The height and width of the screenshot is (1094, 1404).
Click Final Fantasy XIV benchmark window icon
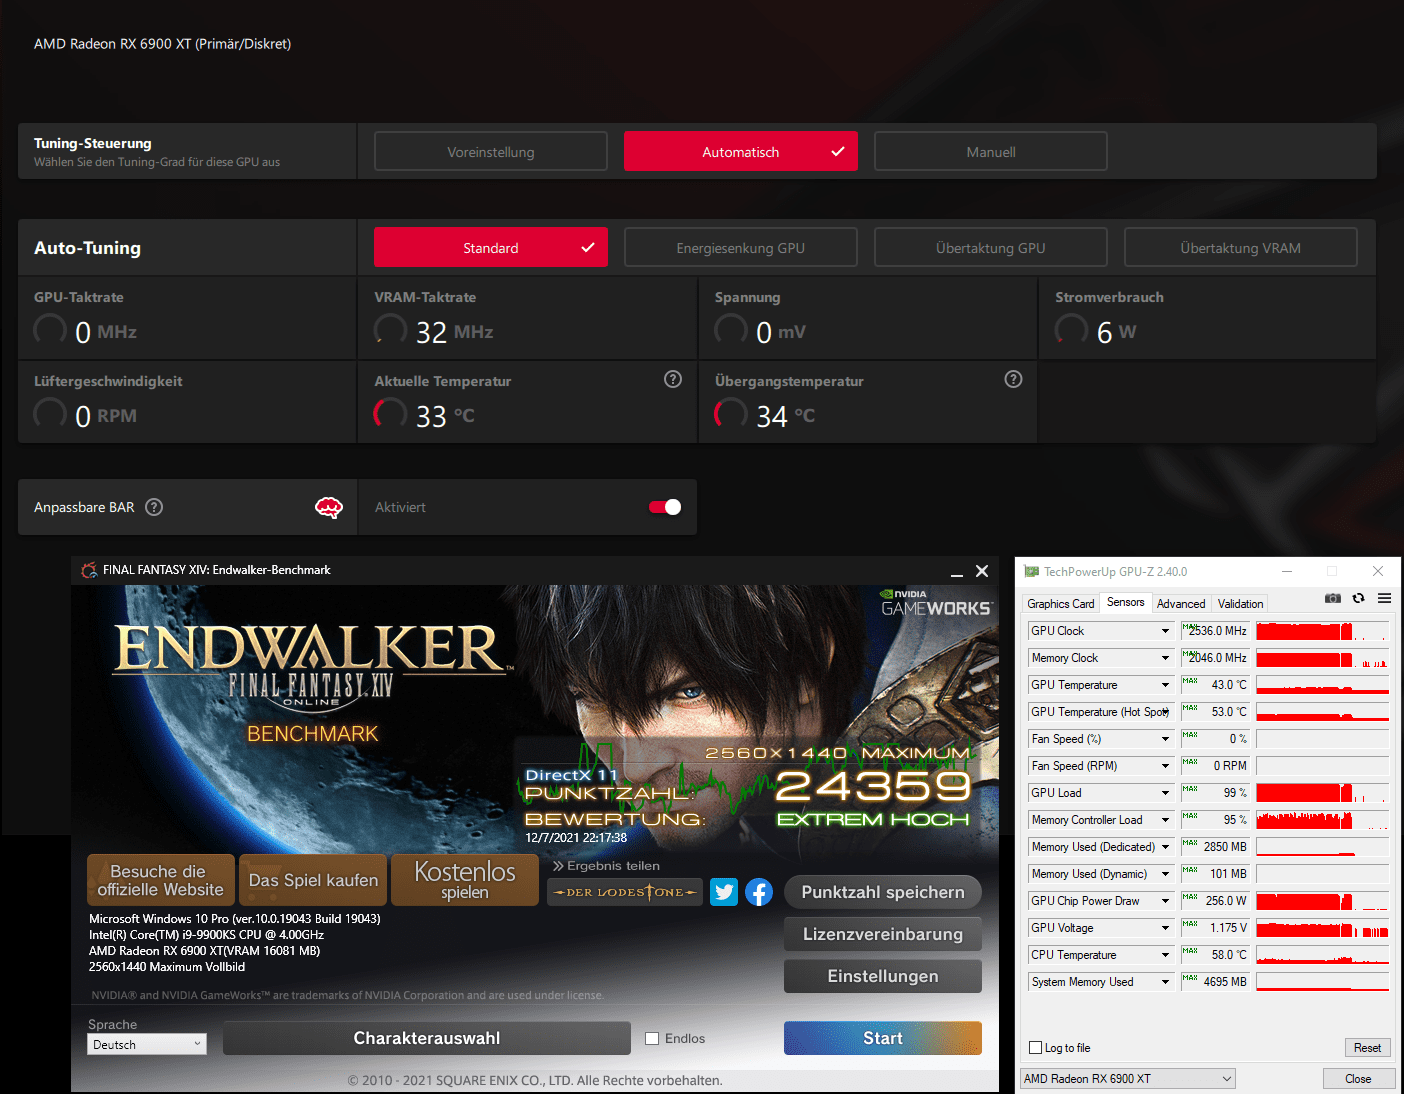89,570
